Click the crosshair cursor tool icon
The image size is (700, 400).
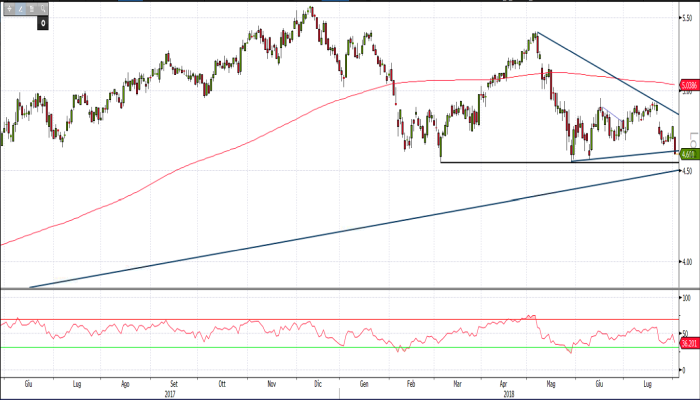(10, 8)
